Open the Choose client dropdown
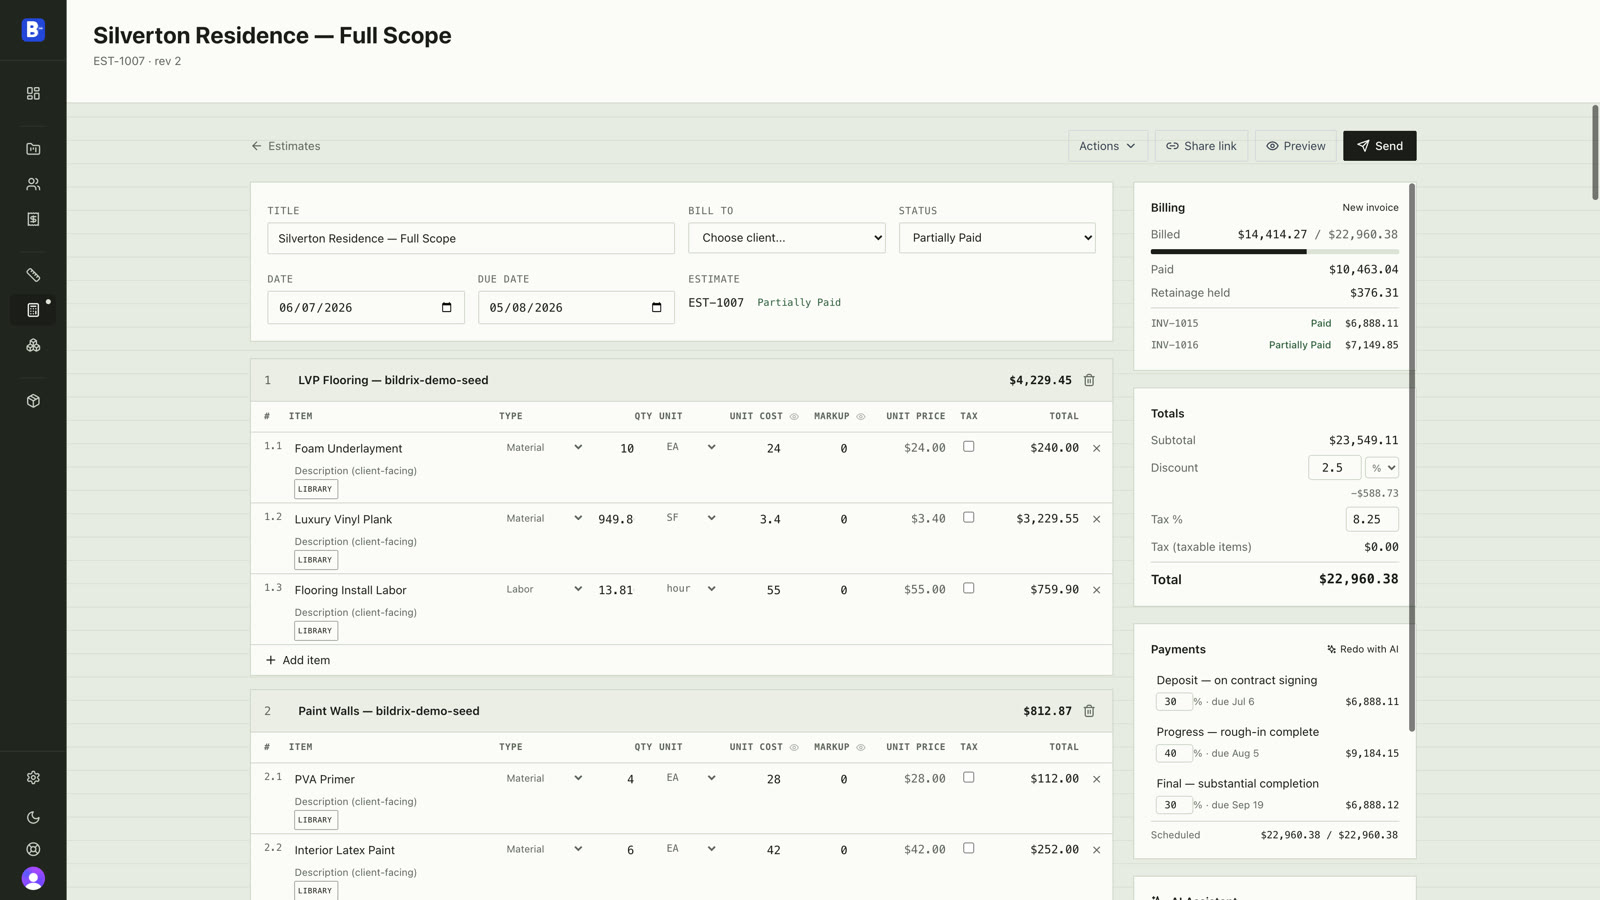This screenshot has width=1600, height=900. click(787, 238)
